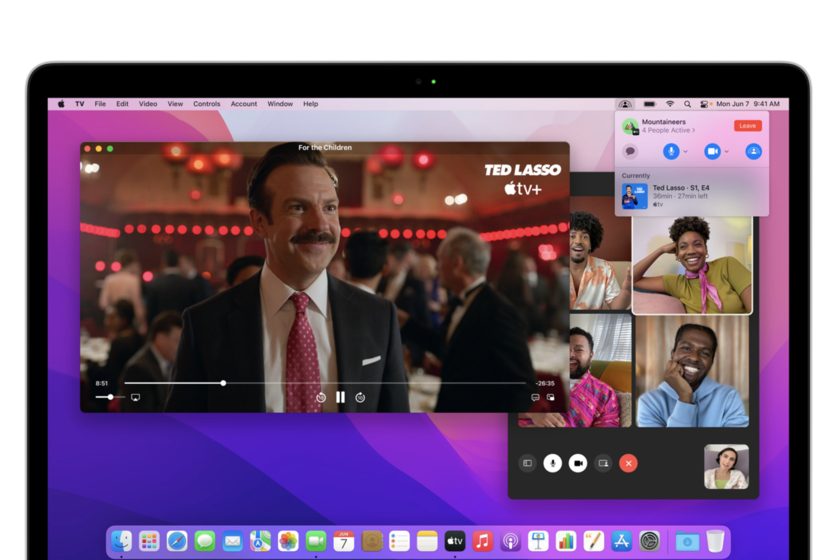Click the skip forward 10 seconds icon
840x560 pixels.
click(360, 397)
